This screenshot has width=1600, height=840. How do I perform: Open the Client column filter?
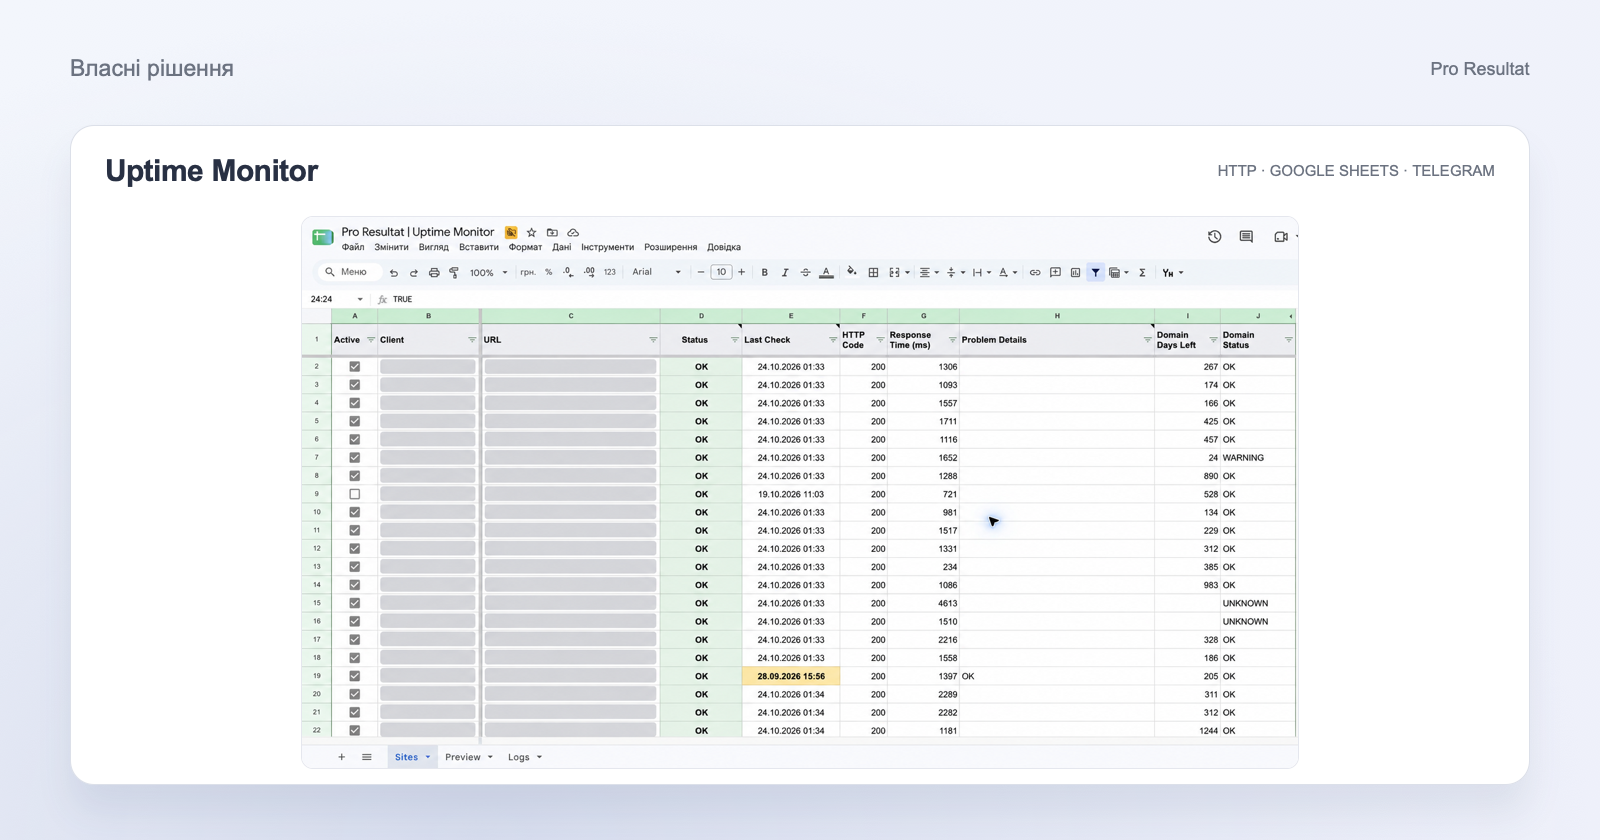click(472, 340)
